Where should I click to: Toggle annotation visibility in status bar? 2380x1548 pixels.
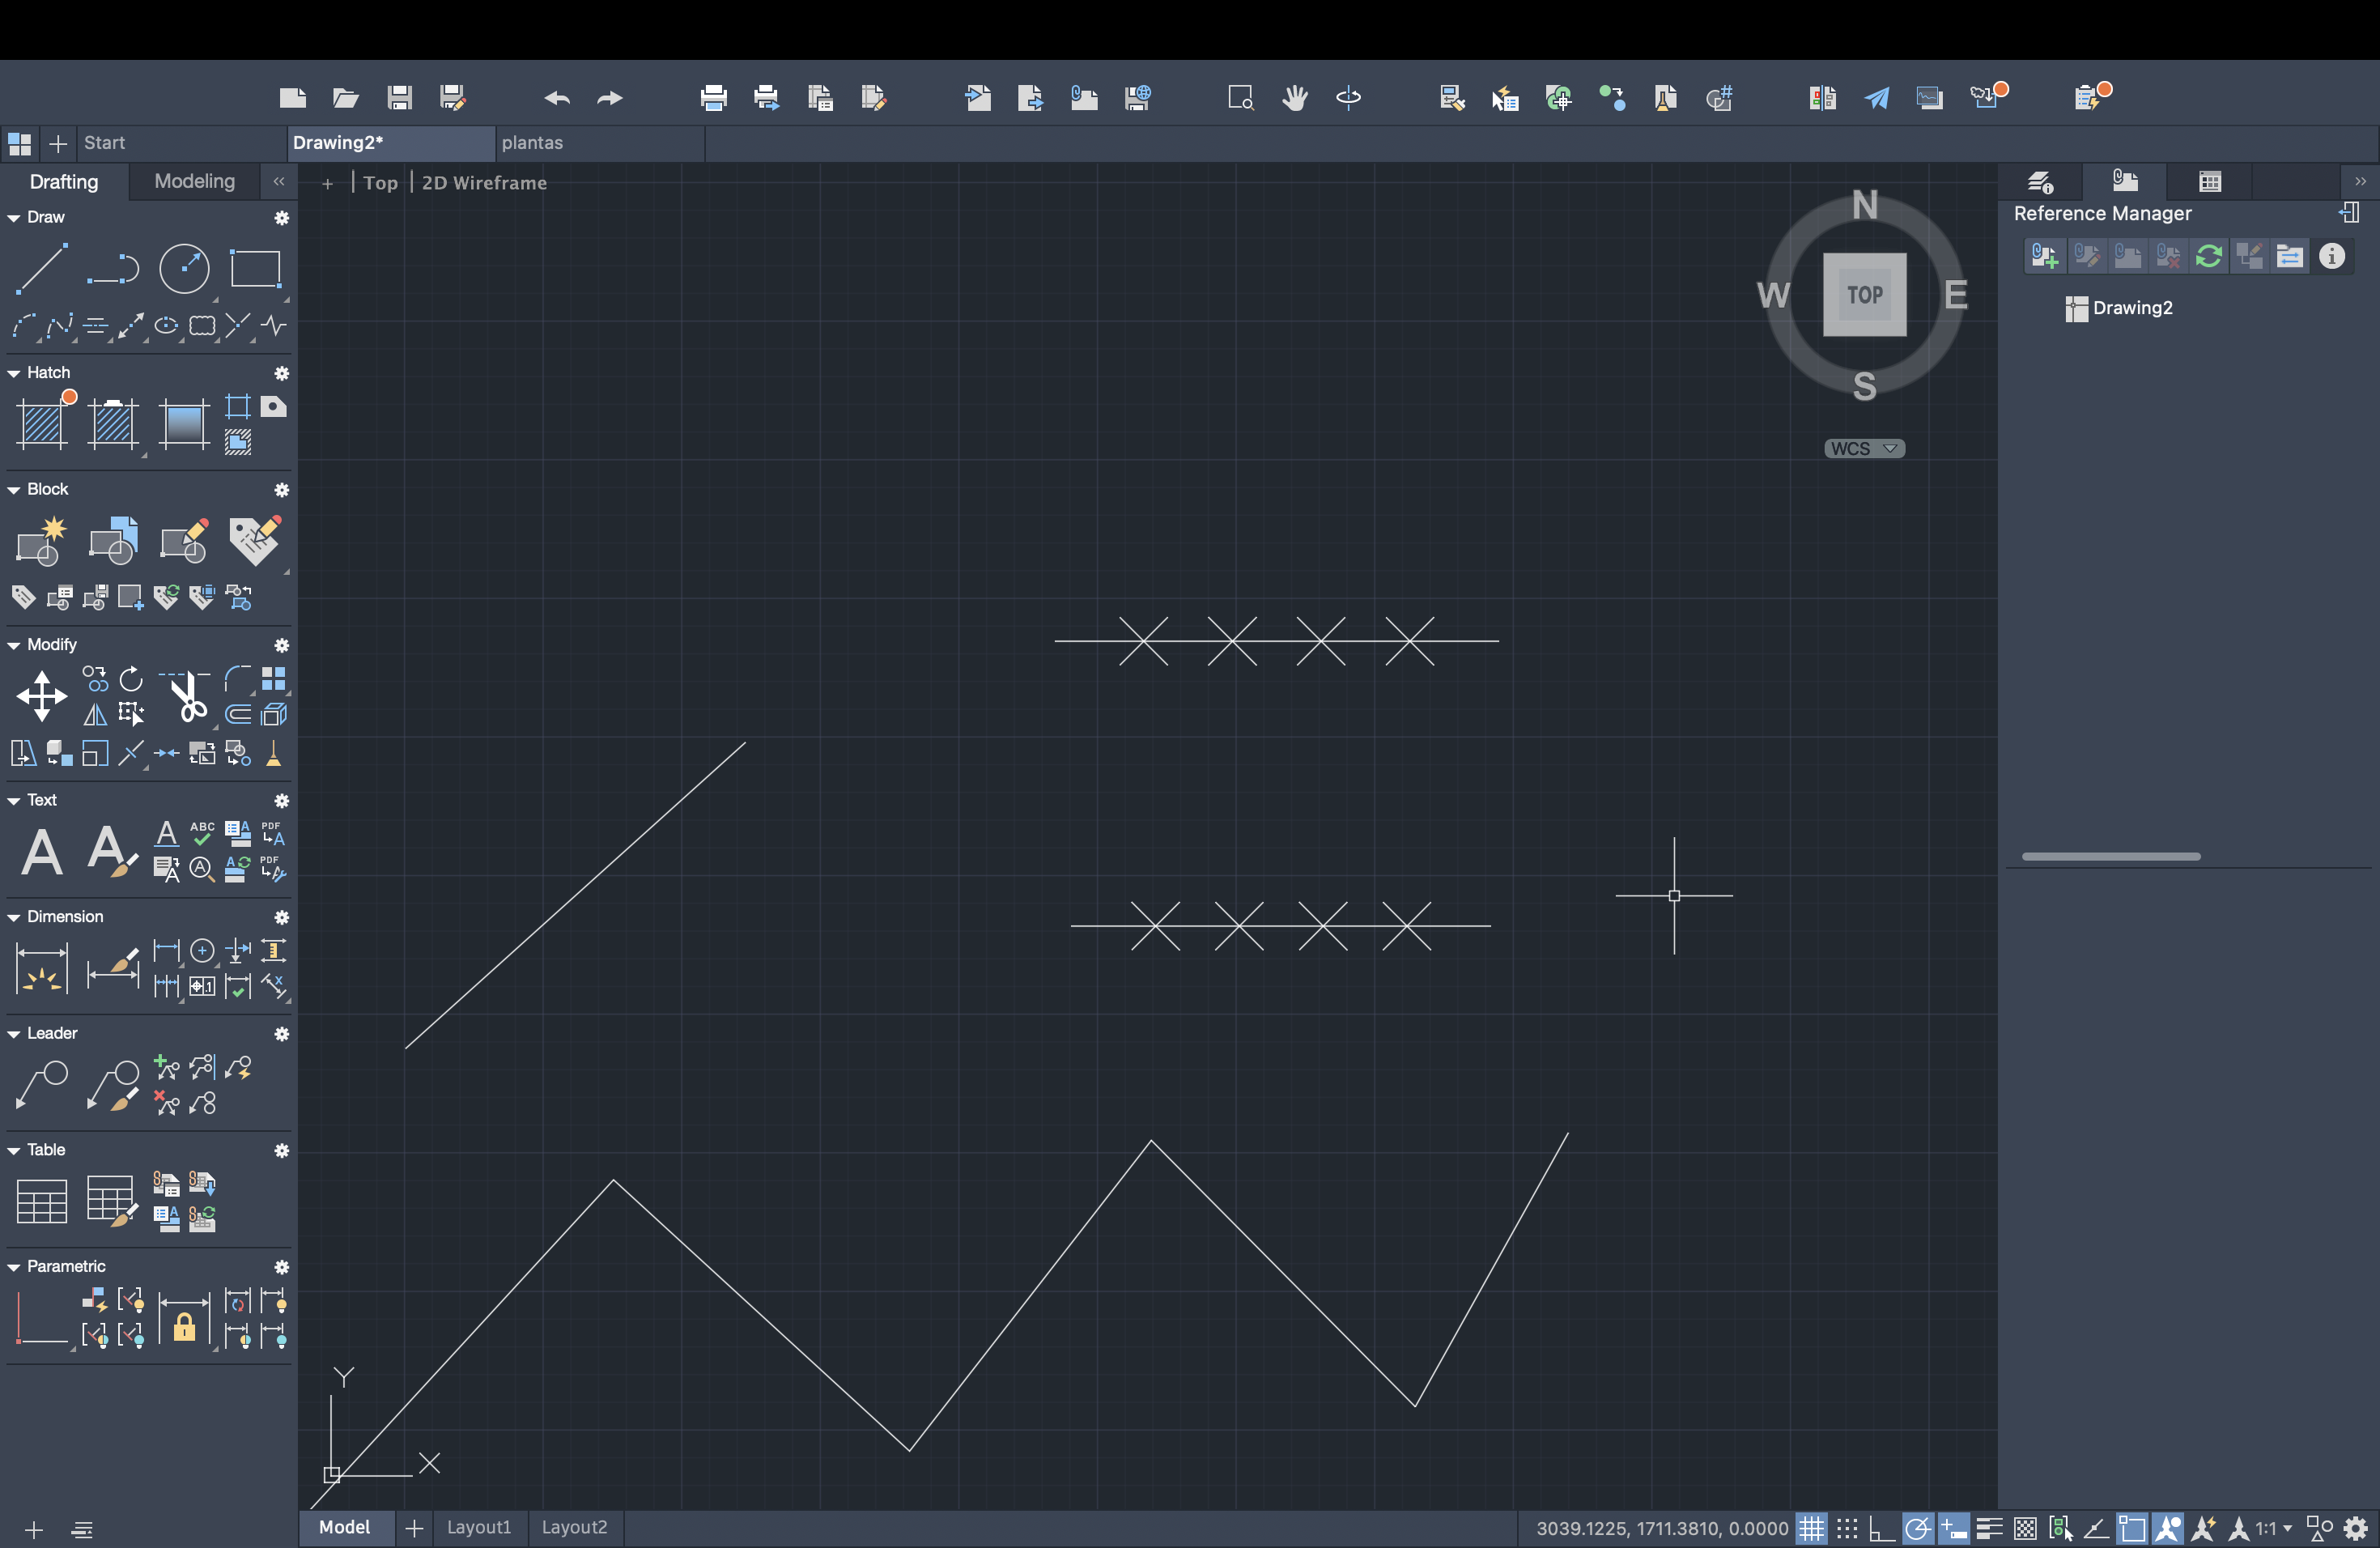[x=2168, y=1528]
